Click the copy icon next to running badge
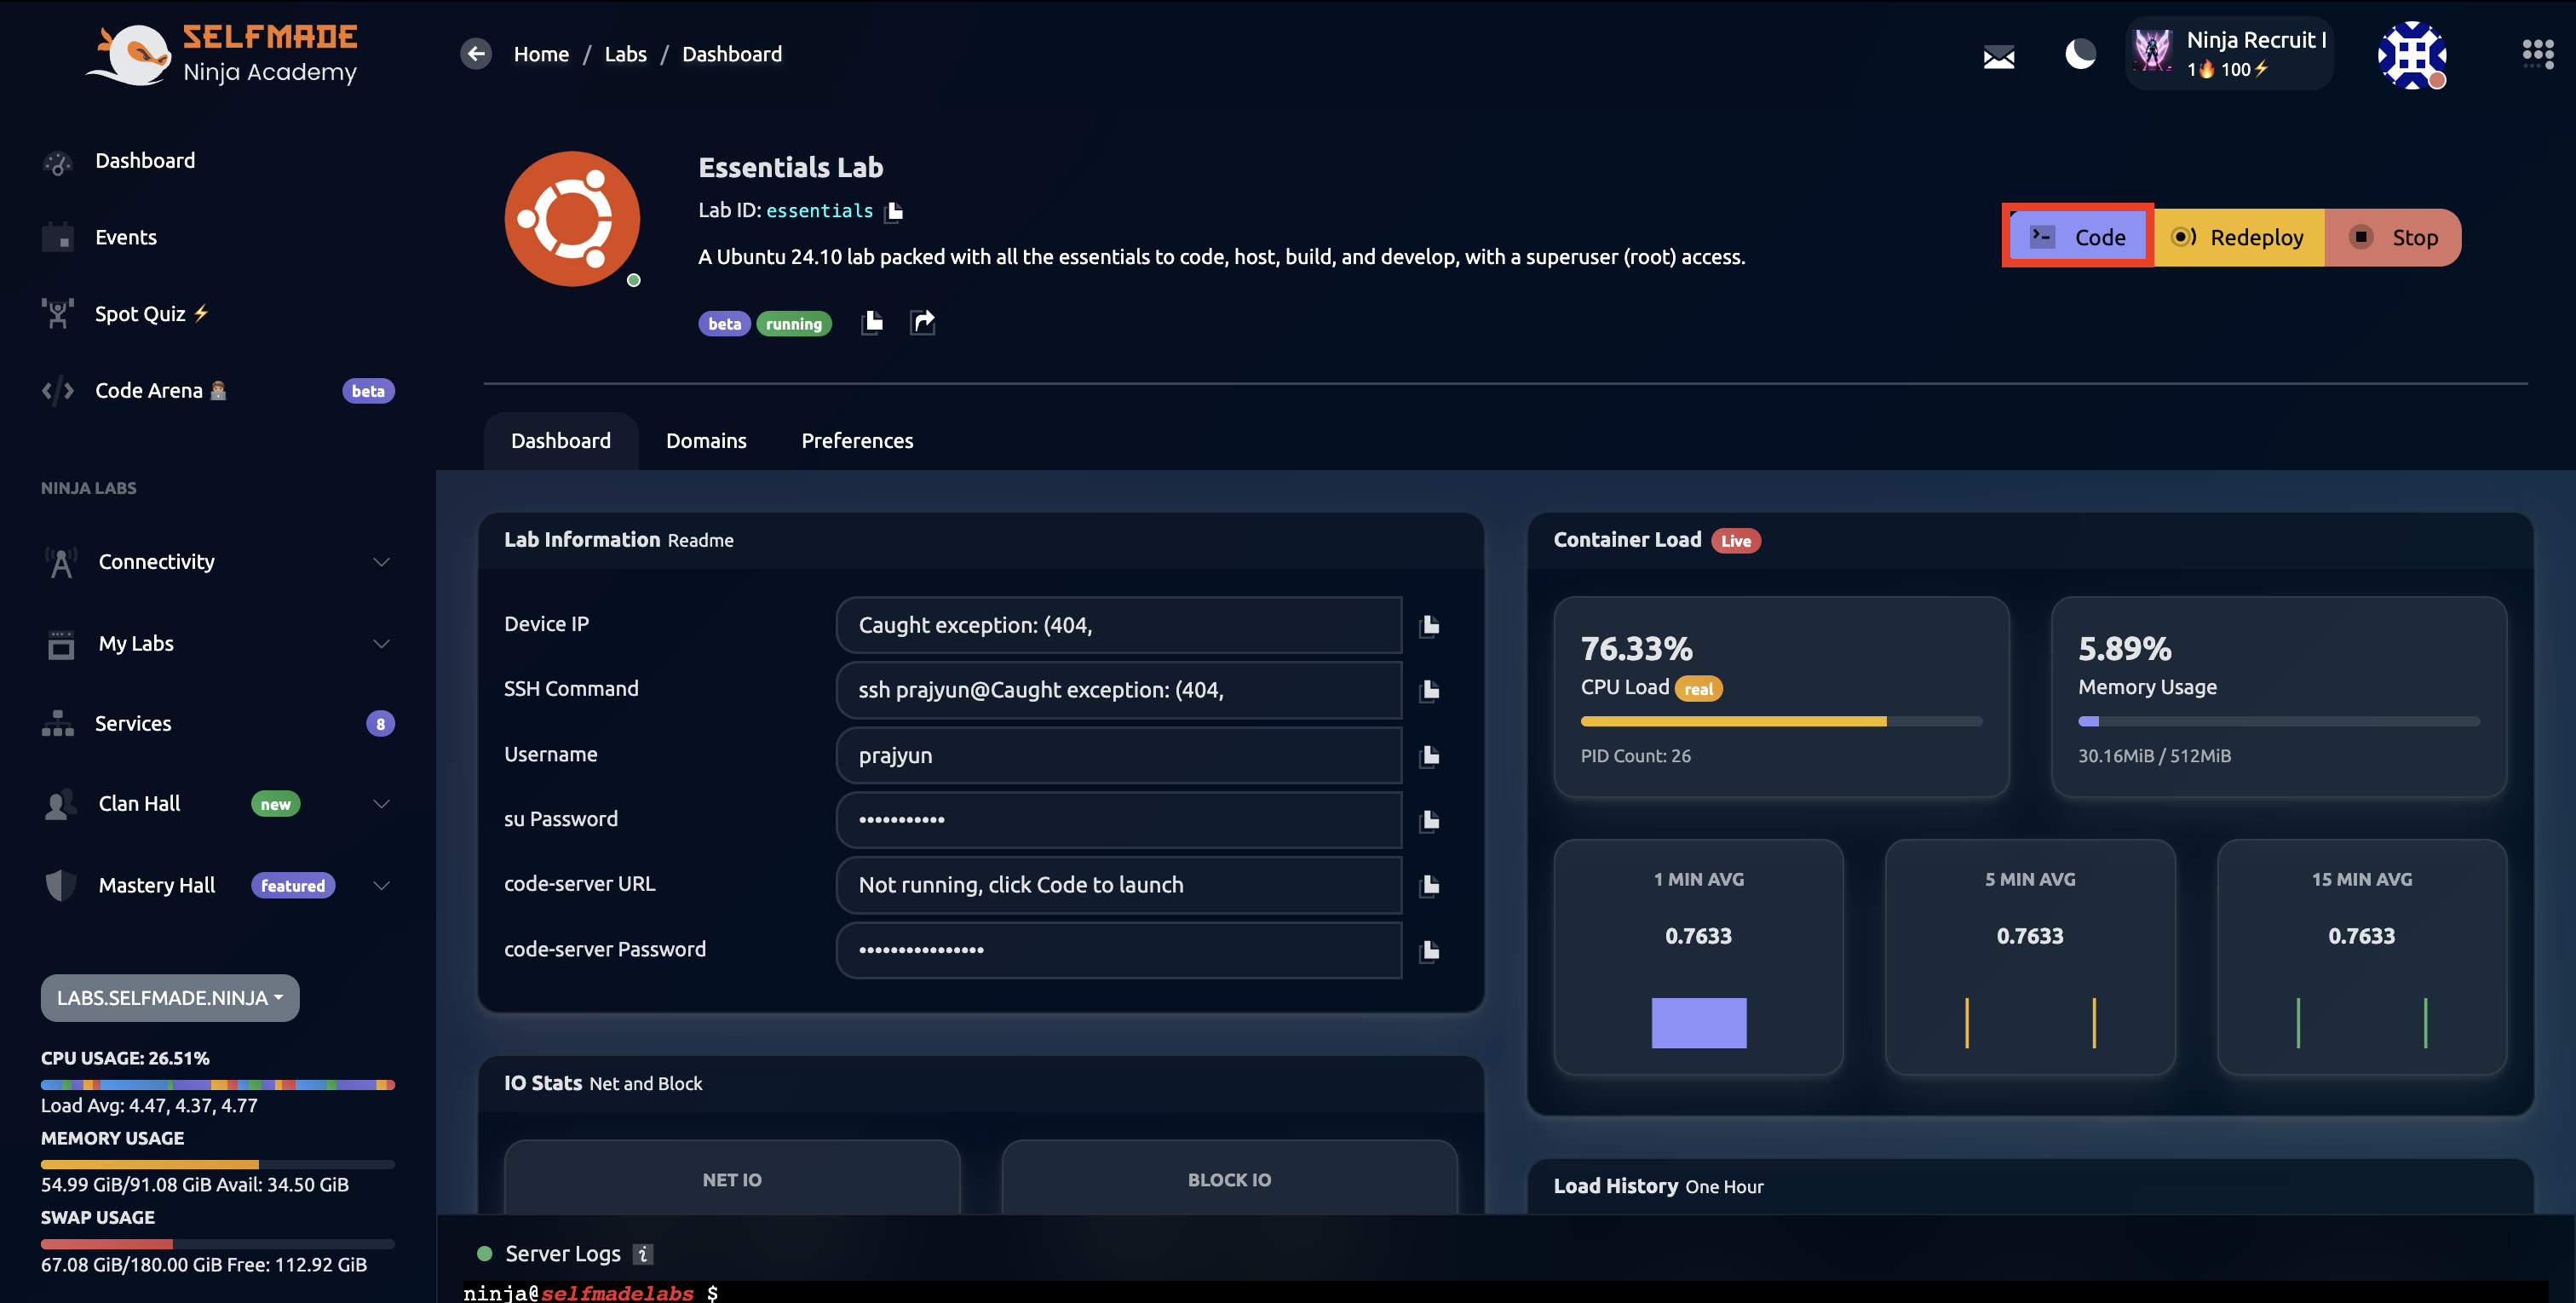2576x1303 pixels. pos(872,322)
